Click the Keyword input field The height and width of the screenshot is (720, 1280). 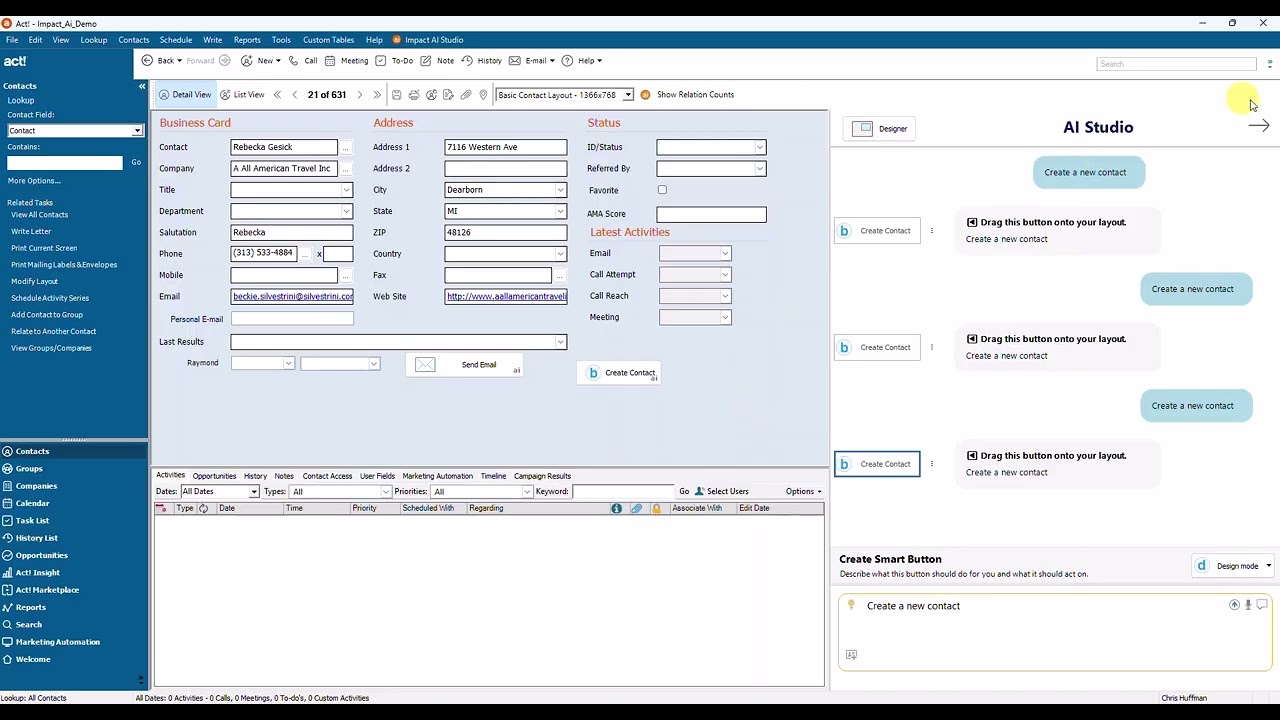(623, 492)
